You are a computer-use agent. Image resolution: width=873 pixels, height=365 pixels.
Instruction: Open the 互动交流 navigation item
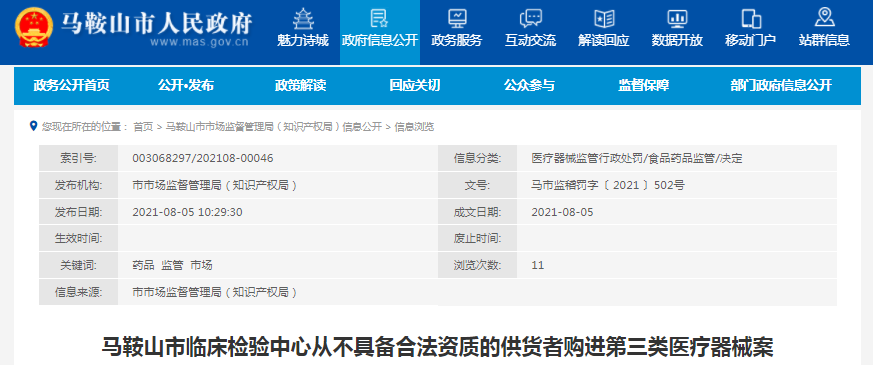(x=530, y=41)
